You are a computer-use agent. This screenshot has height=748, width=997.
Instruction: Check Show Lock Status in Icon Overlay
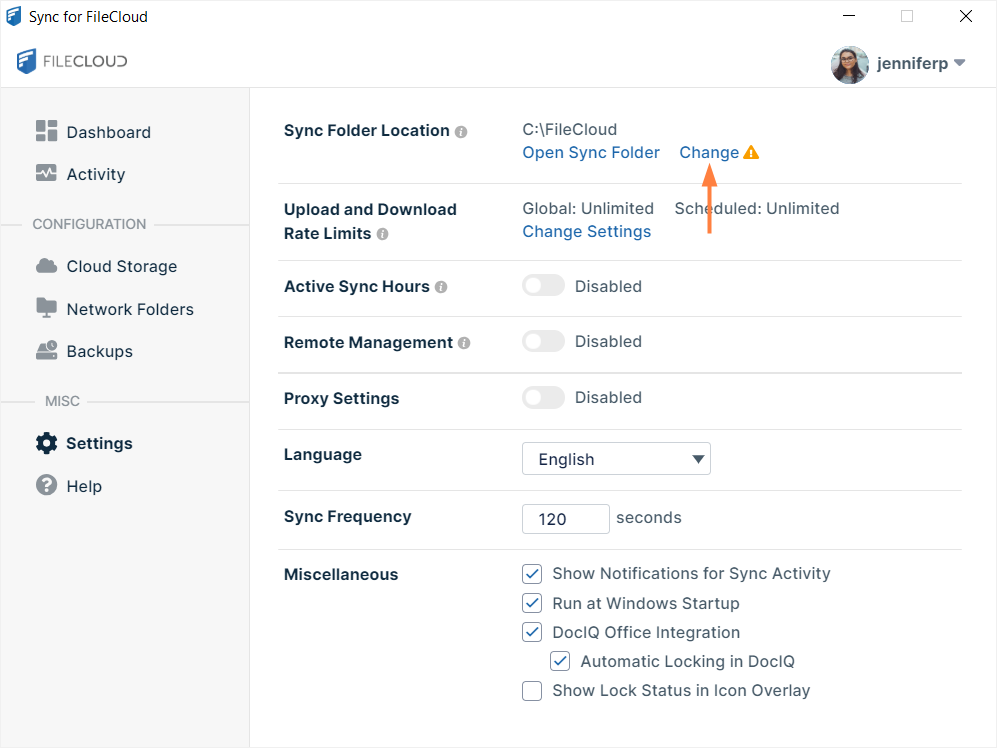click(532, 691)
